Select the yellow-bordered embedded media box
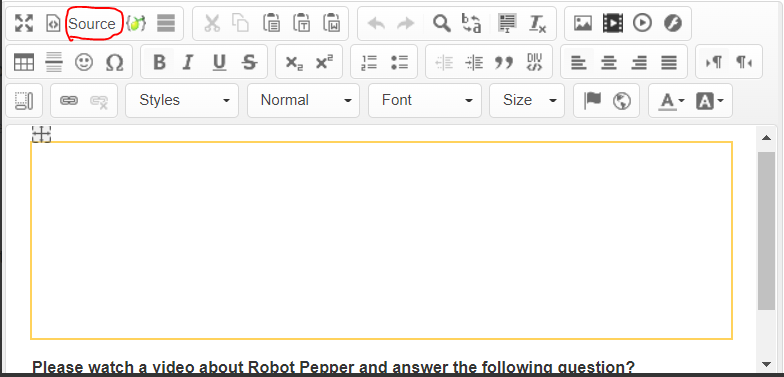This screenshot has height=377, width=784. (x=382, y=240)
